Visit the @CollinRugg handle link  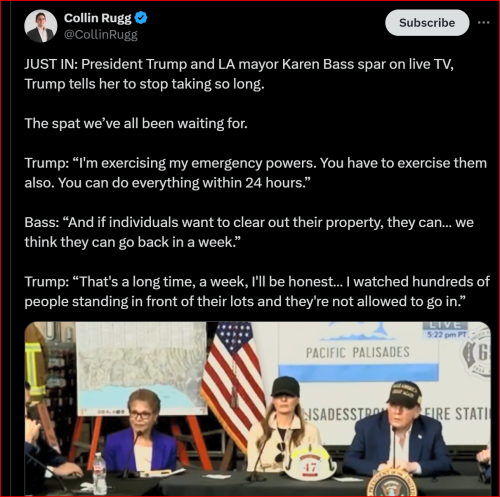click(101, 34)
